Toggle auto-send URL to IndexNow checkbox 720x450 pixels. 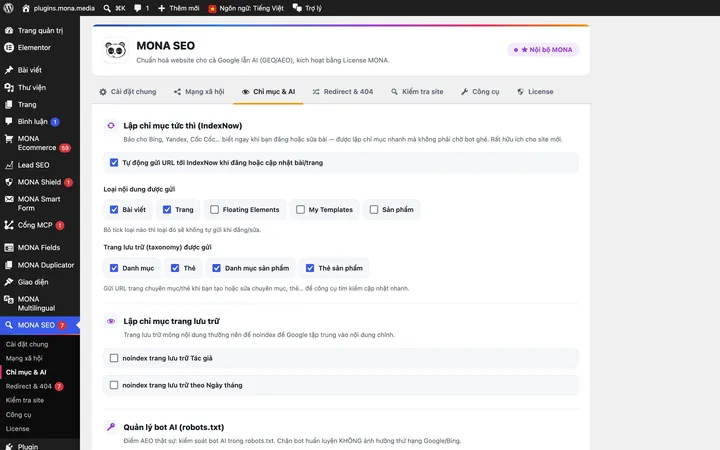pyautogui.click(x=114, y=163)
